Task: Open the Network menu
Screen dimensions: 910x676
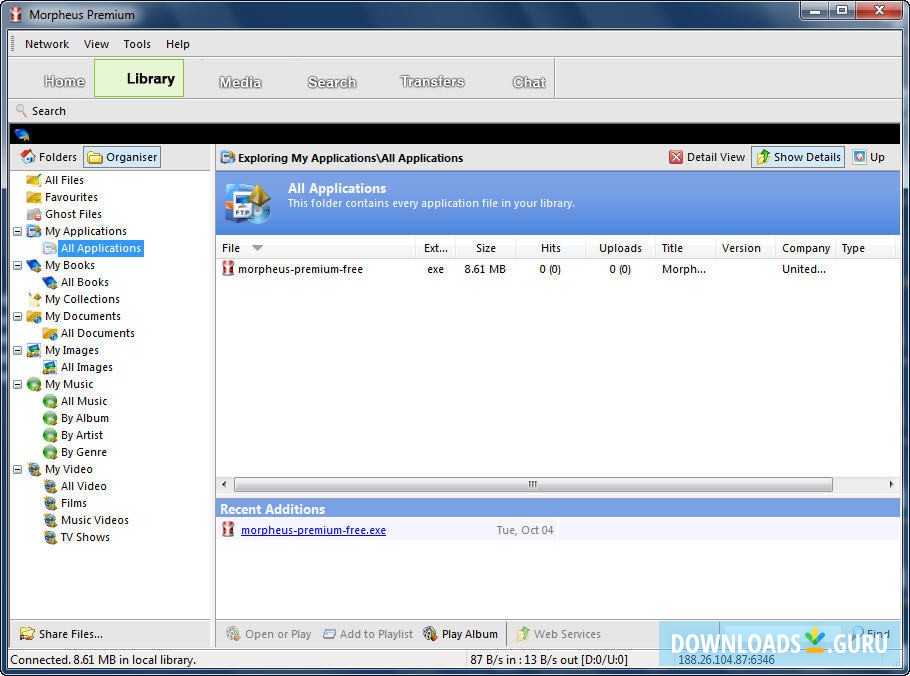Action: (x=46, y=44)
